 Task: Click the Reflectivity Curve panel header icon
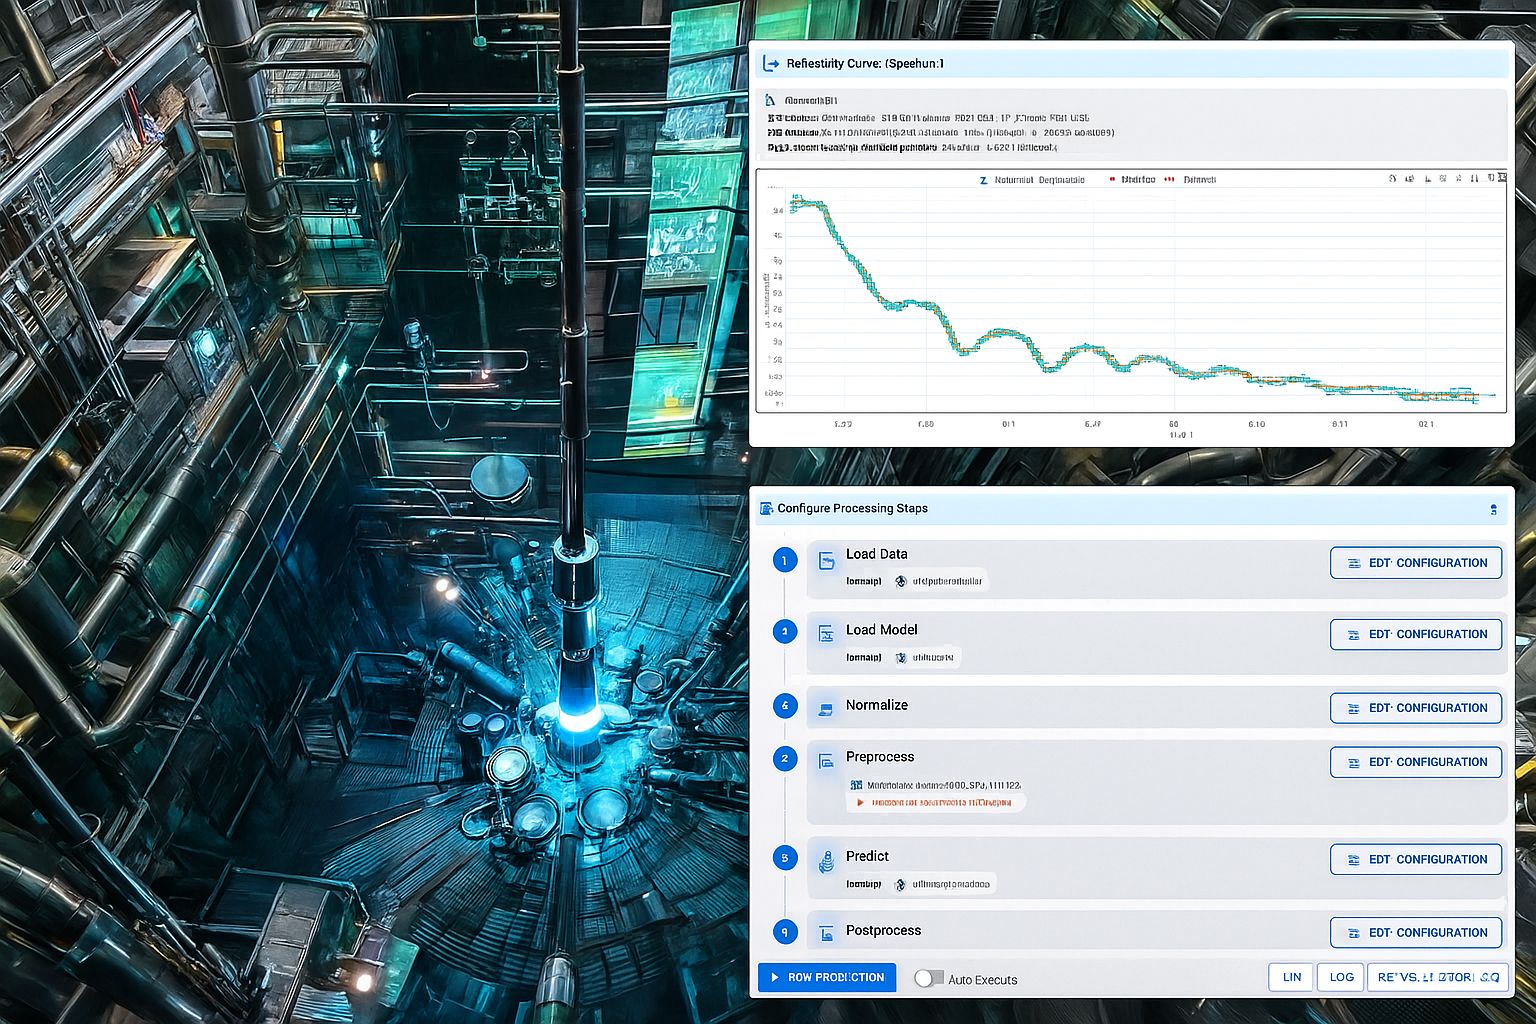pyautogui.click(x=770, y=64)
